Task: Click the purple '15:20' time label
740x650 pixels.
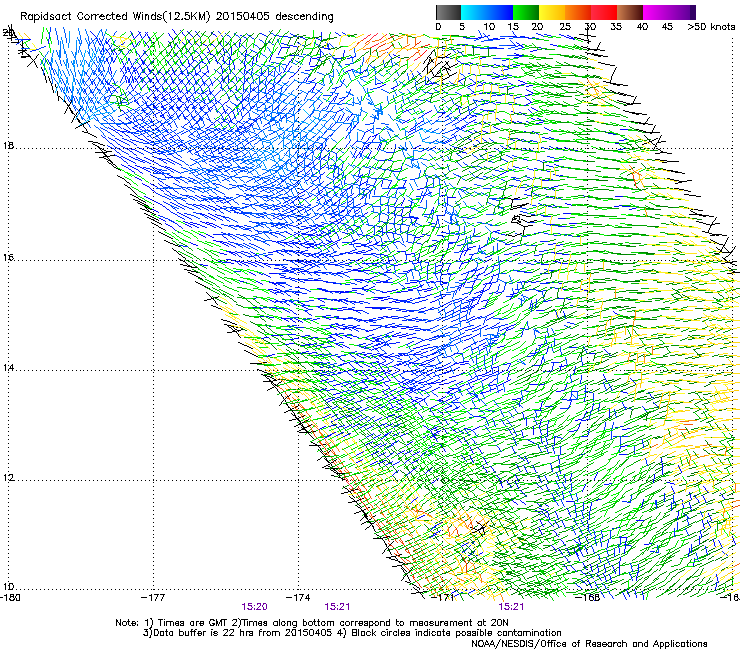Action: [x=254, y=607]
